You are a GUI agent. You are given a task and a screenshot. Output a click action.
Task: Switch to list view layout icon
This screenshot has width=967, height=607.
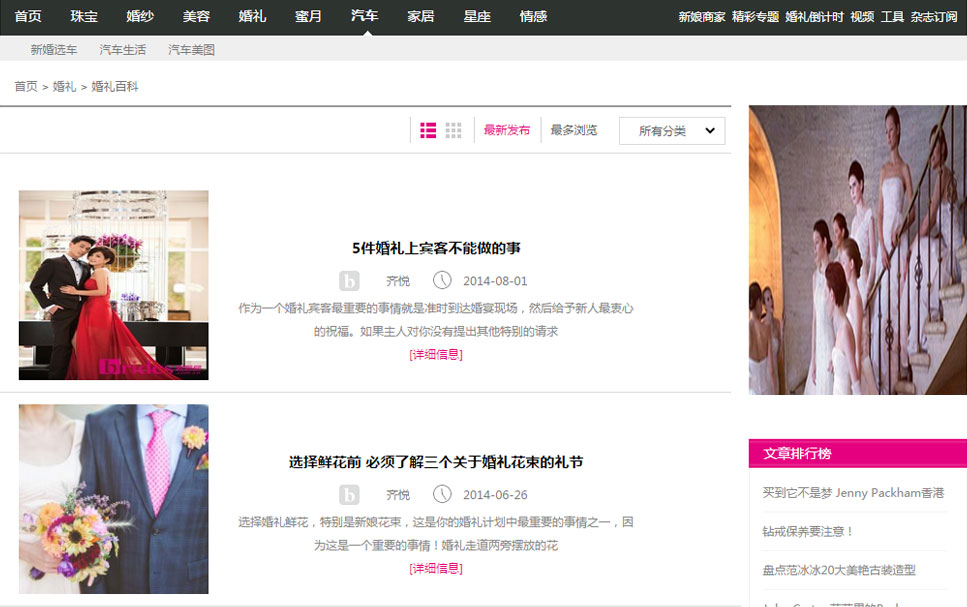pyautogui.click(x=428, y=130)
